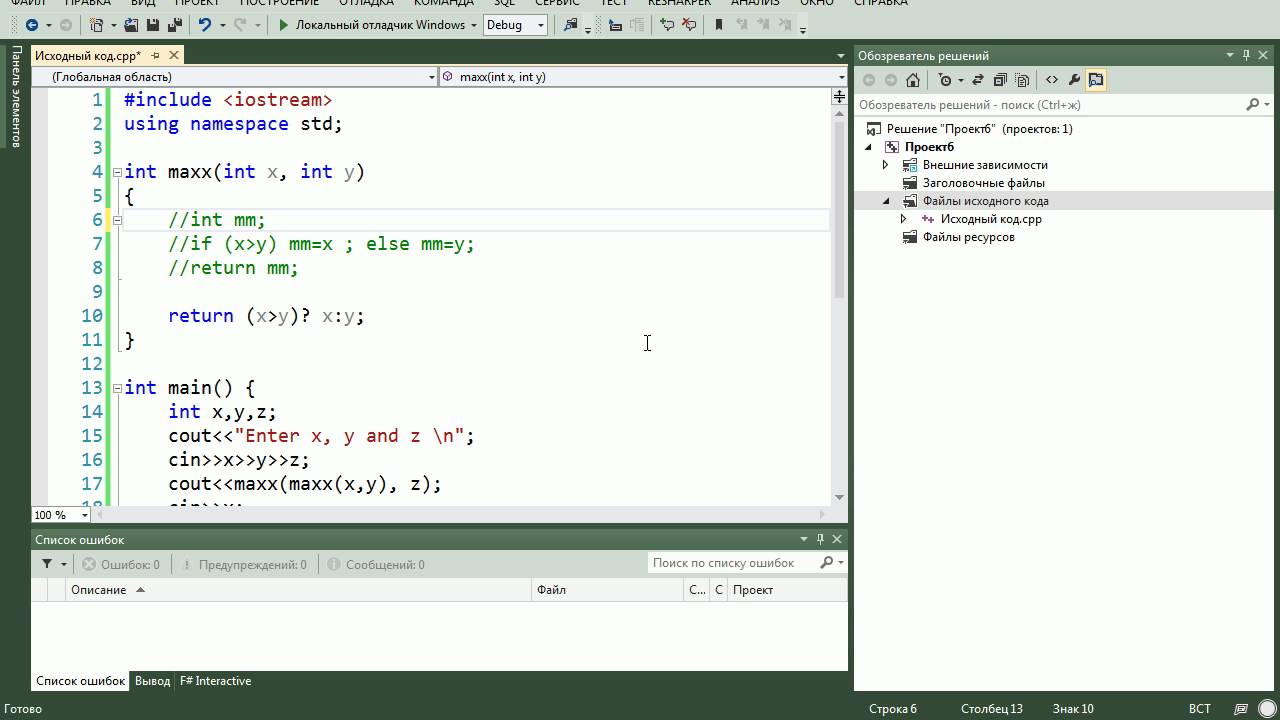The width and height of the screenshot is (1280, 720).
Task: Open Properties via the wrench icon
Action: [1074, 80]
